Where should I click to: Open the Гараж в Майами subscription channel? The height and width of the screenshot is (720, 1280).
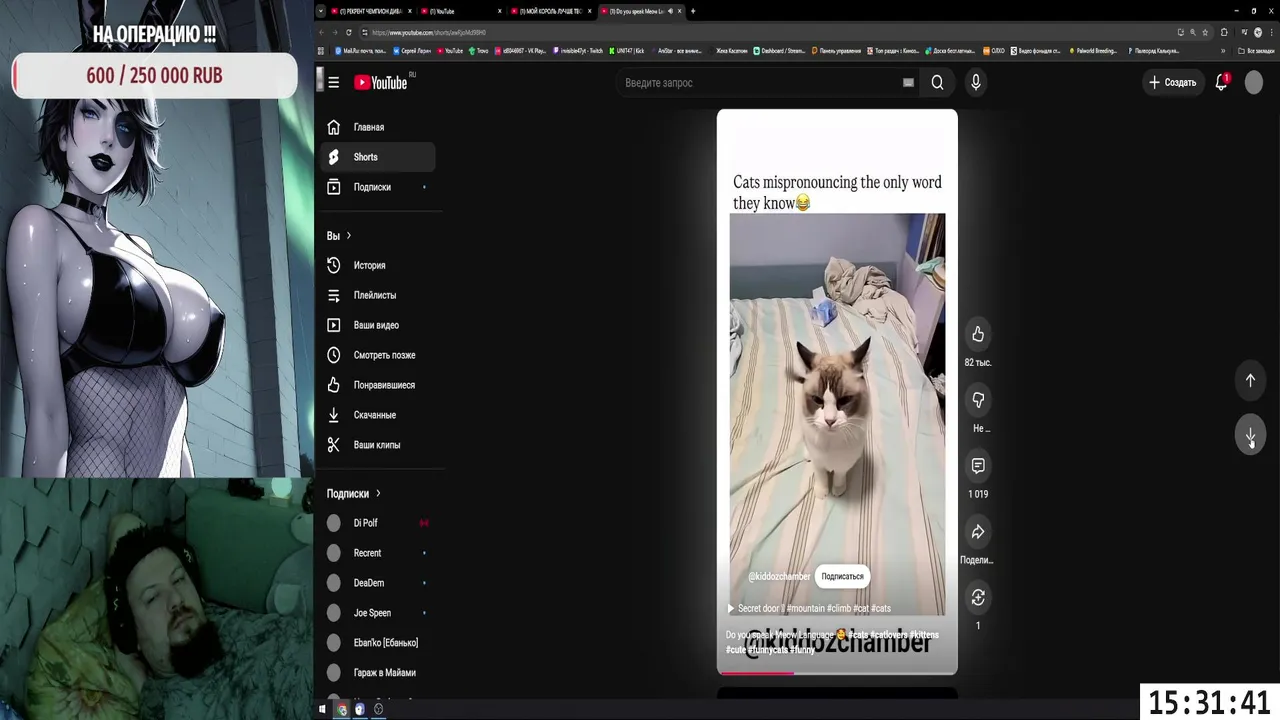tap(378, 673)
